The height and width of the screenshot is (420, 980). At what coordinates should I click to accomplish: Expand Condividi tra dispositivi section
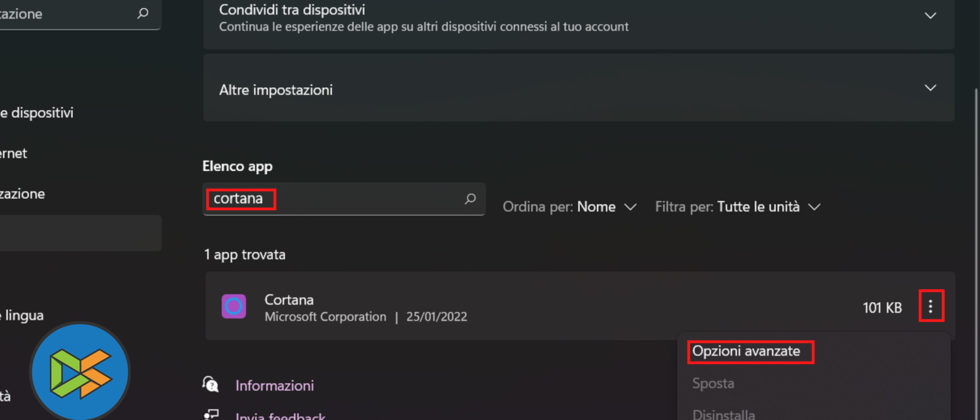tap(931, 16)
